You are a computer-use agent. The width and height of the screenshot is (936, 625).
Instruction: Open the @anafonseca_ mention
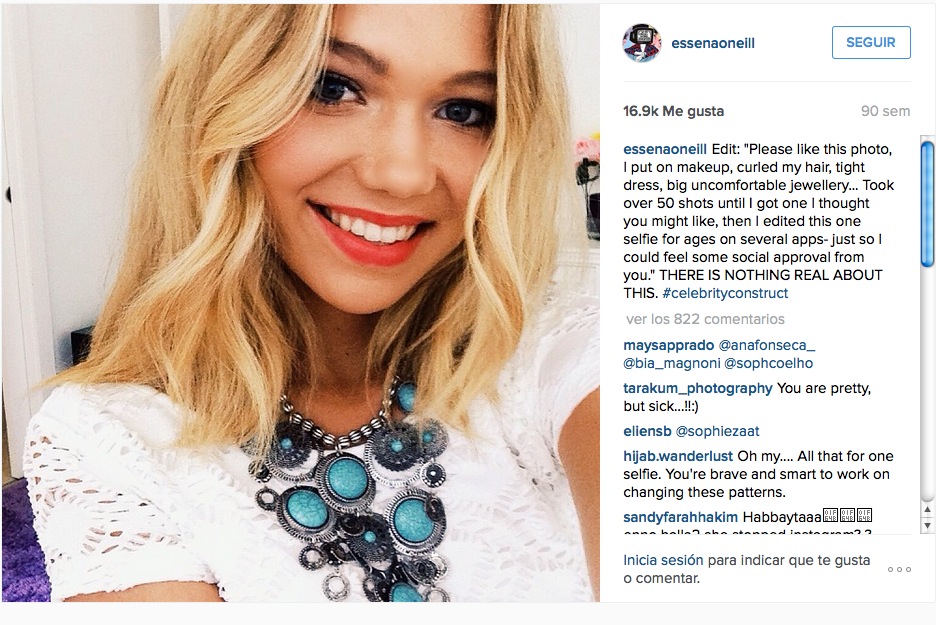[x=766, y=346]
